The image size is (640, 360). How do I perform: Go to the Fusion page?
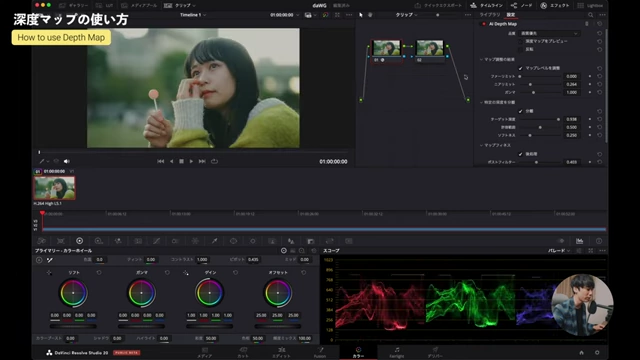320,353
